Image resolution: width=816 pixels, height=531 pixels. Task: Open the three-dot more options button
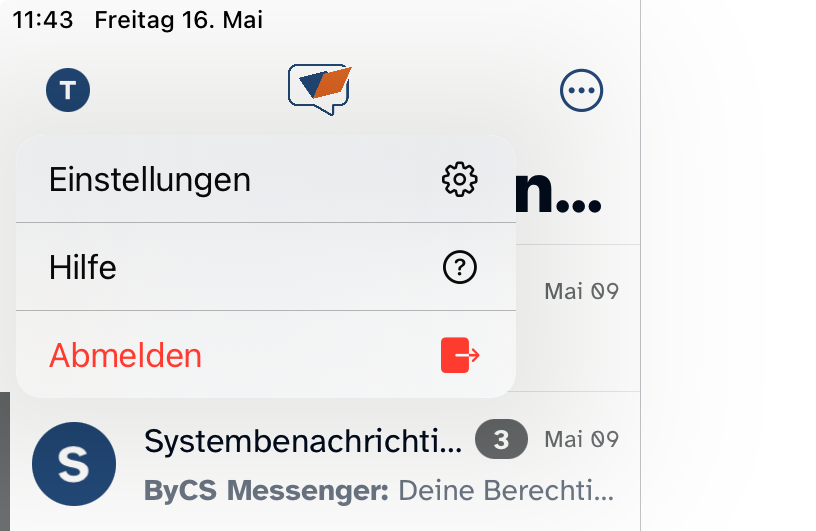(x=581, y=91)
